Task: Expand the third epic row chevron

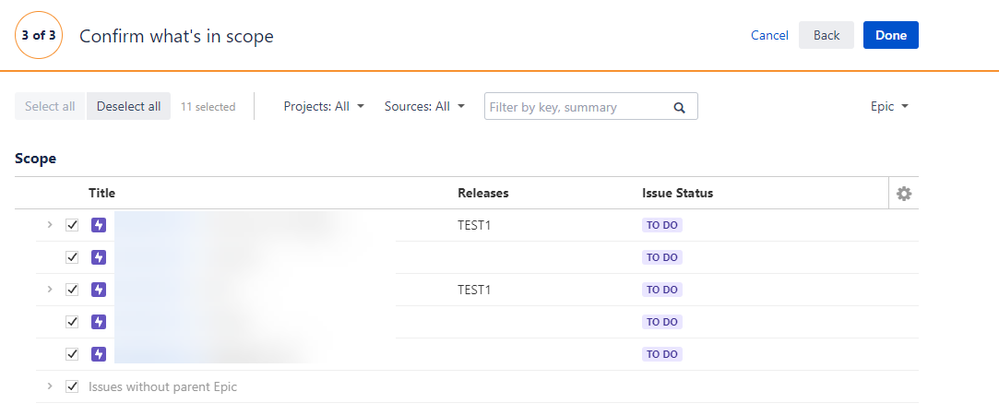Action: click(x=50, y=289)
